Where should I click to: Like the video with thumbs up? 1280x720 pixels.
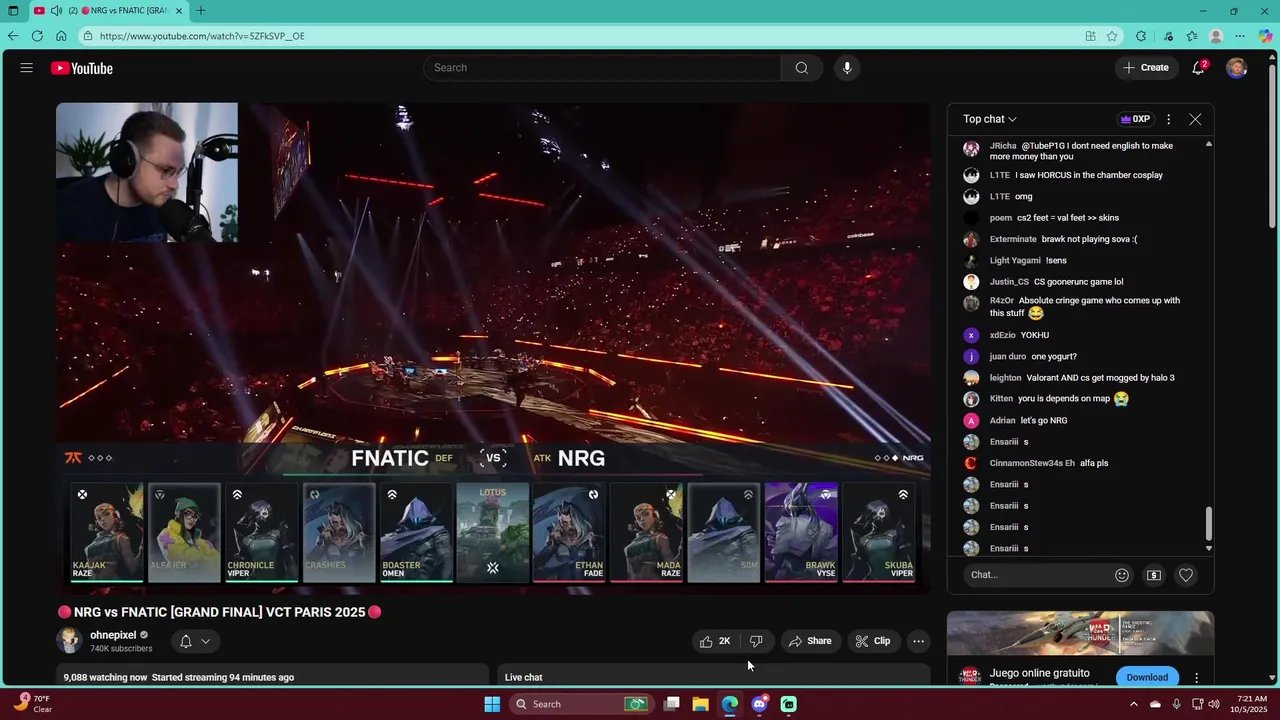tap(715, 641)
